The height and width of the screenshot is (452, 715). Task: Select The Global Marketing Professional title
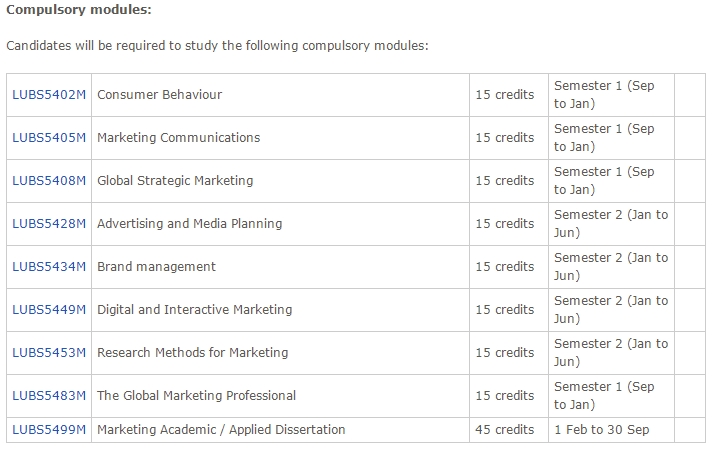pos(196,396)
